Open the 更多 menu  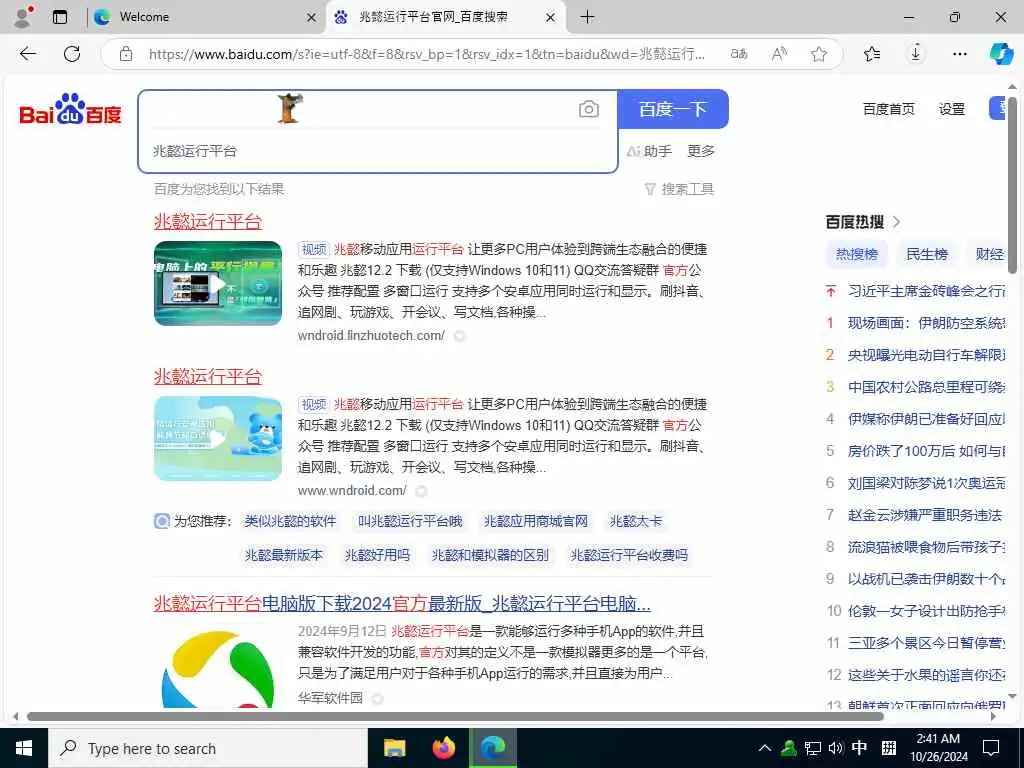tap(701, 151)
